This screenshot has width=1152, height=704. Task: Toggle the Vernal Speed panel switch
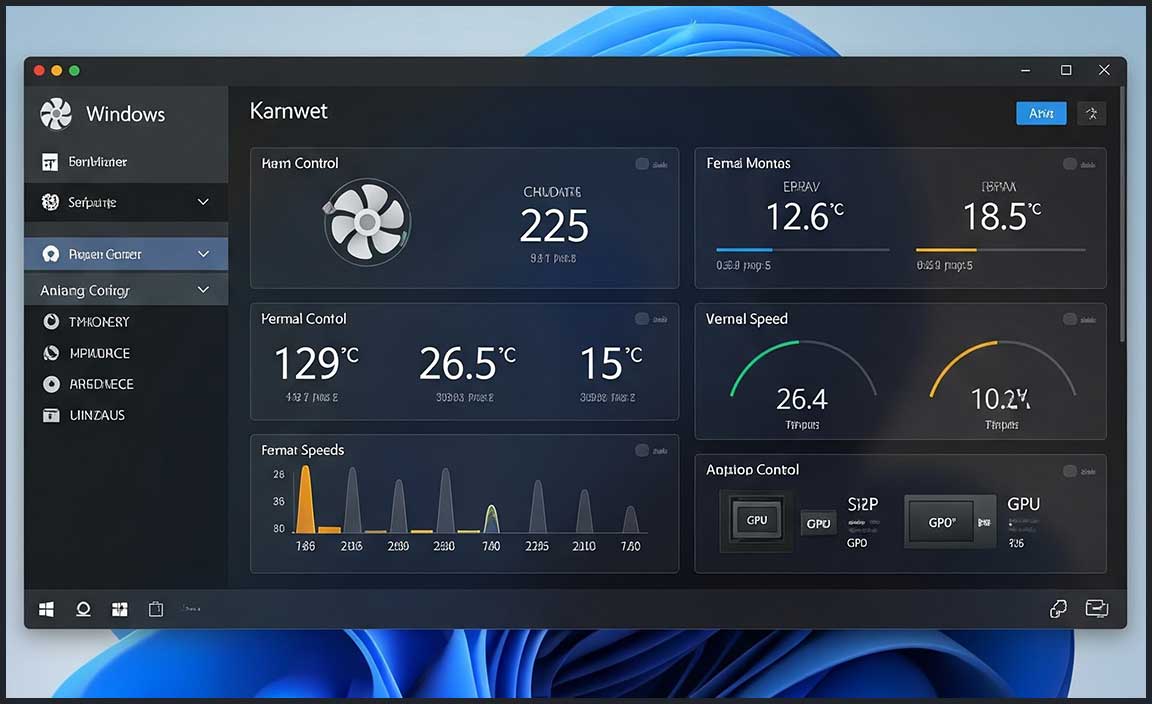[x=1070, y=318]
